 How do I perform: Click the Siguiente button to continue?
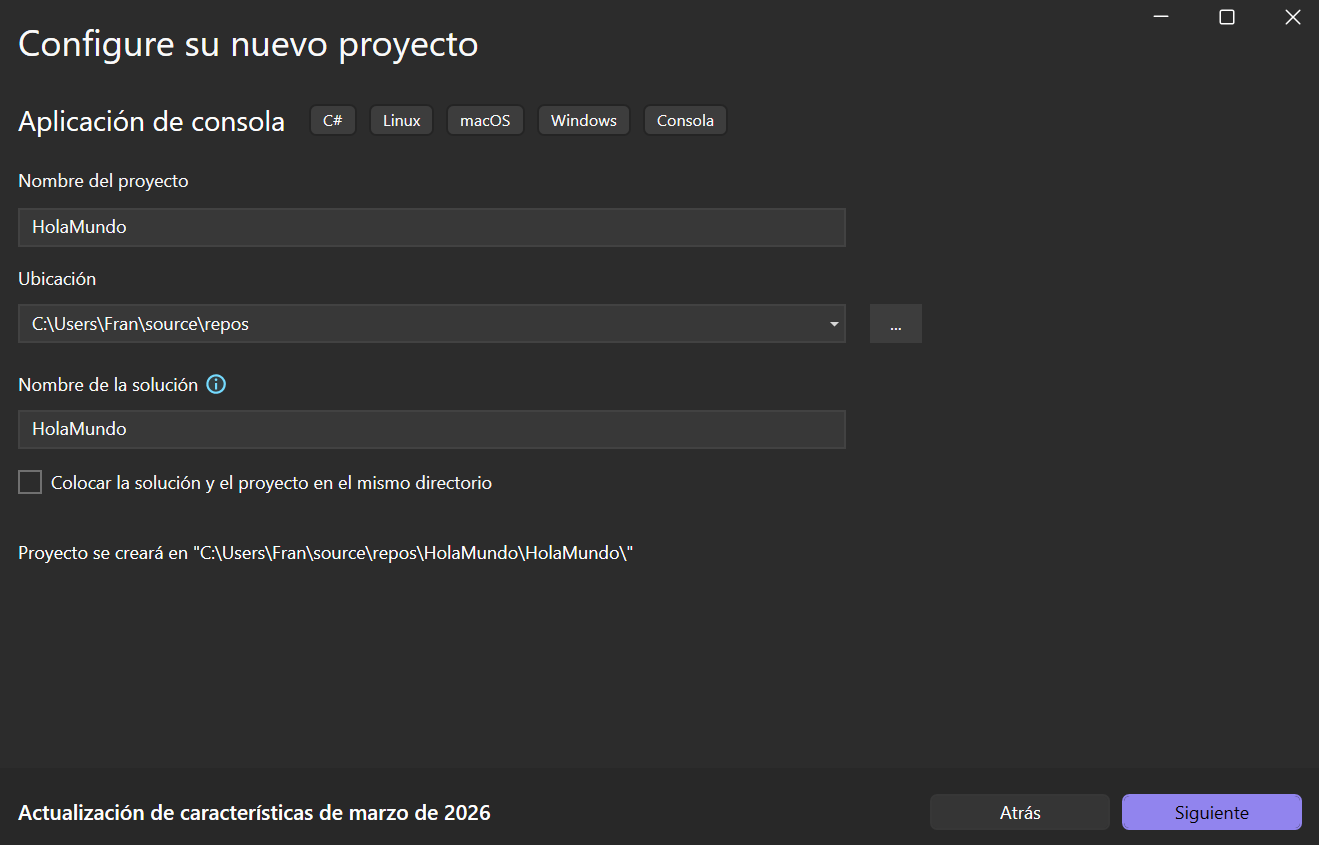tap(1211, 811)
